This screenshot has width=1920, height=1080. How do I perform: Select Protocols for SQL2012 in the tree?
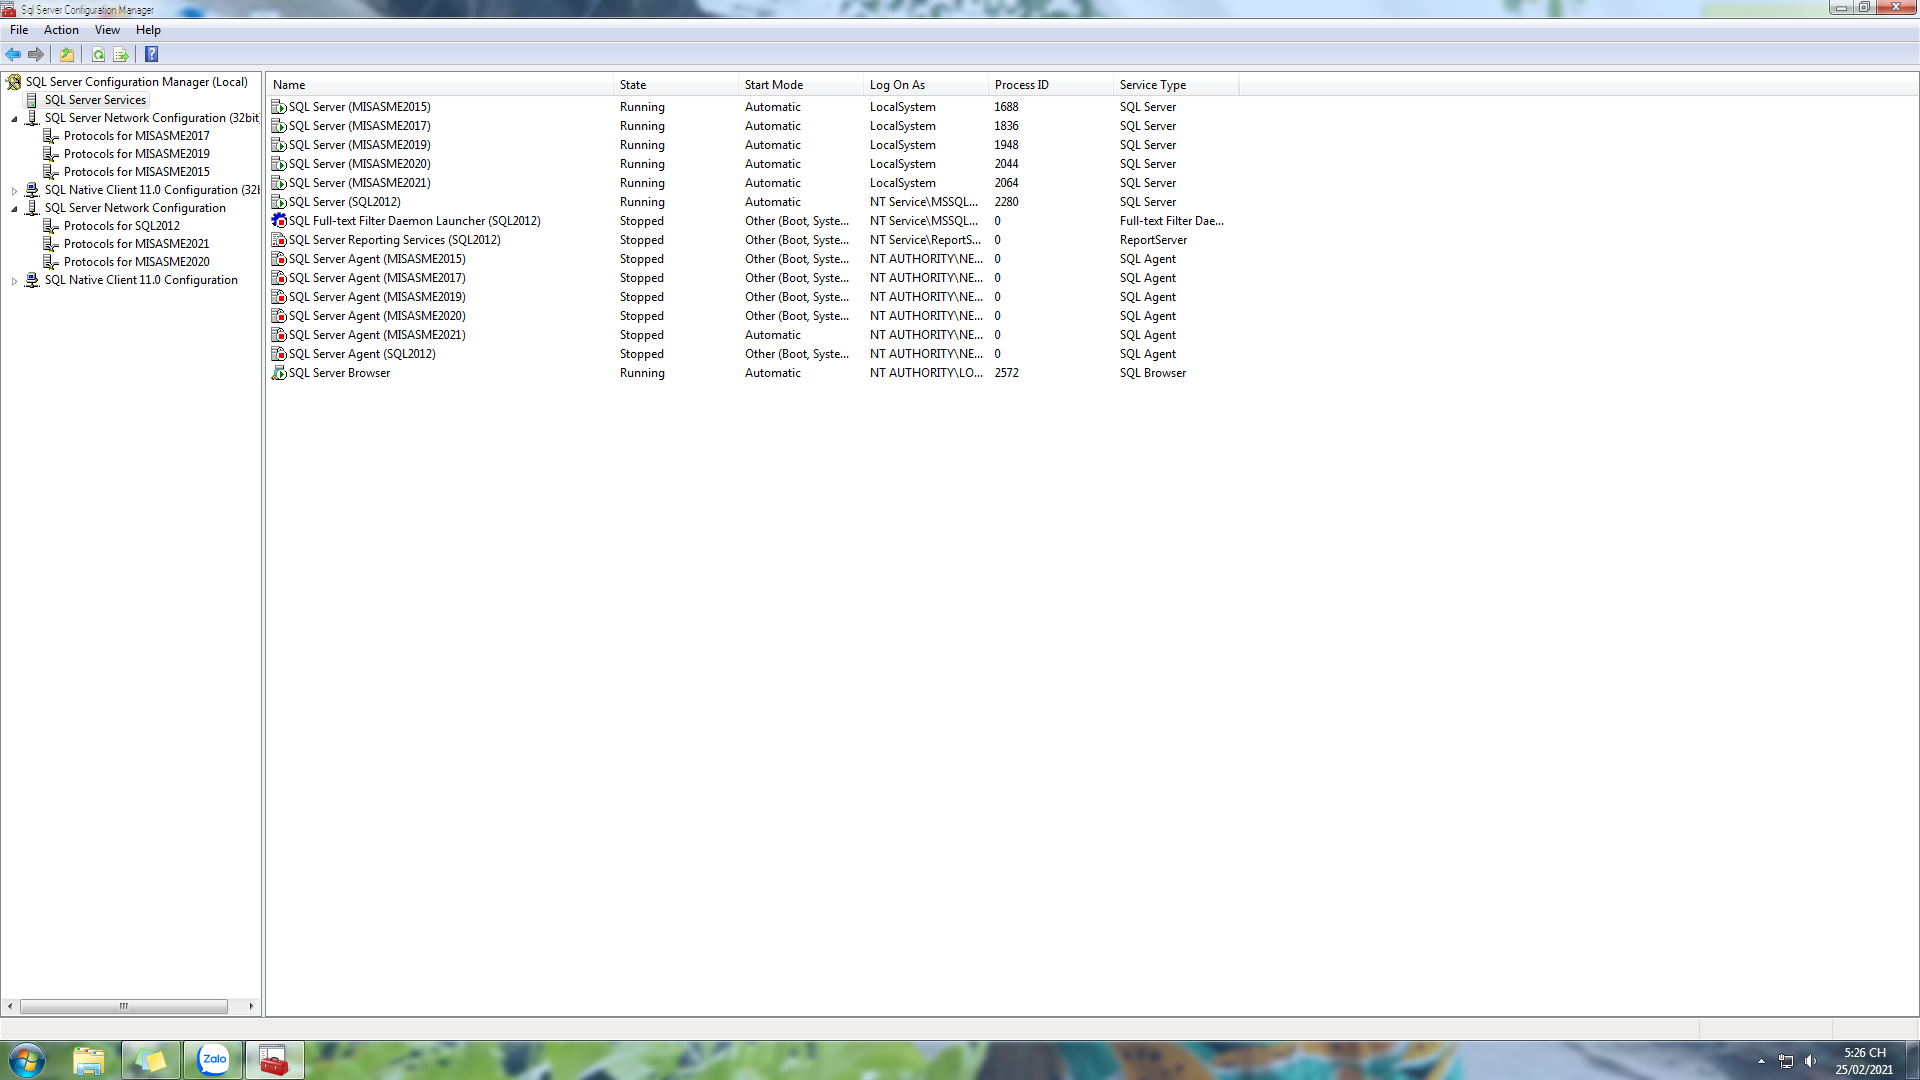point(122,226)
